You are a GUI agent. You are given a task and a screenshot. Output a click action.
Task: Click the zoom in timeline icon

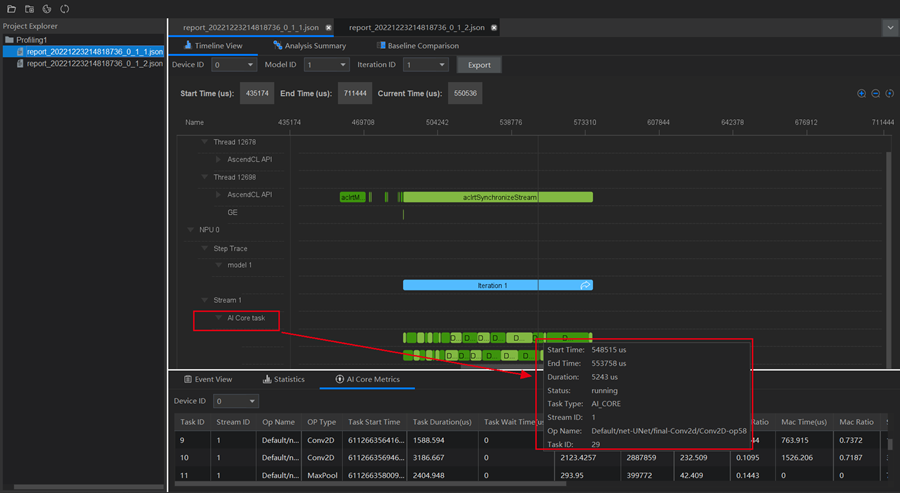862,93
